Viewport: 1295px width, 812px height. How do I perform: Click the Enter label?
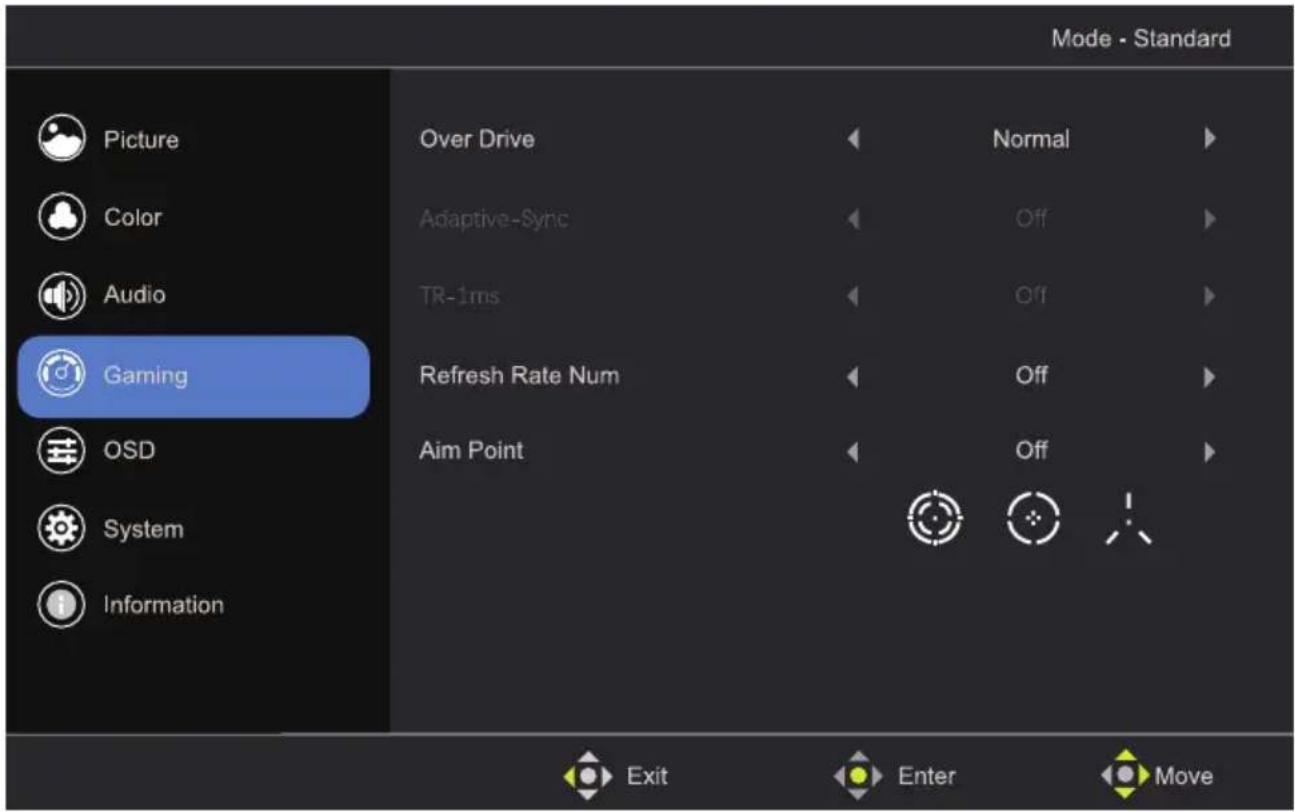926,776
